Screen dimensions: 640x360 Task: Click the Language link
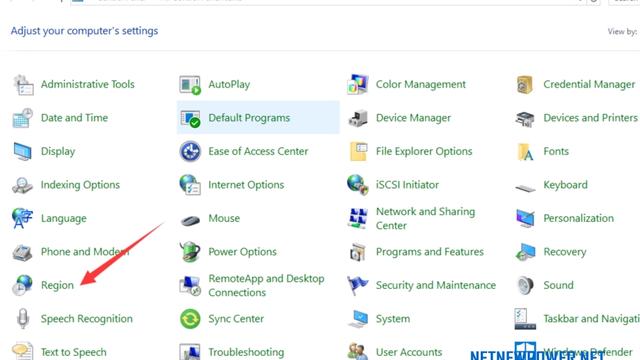tap(64, 218)
